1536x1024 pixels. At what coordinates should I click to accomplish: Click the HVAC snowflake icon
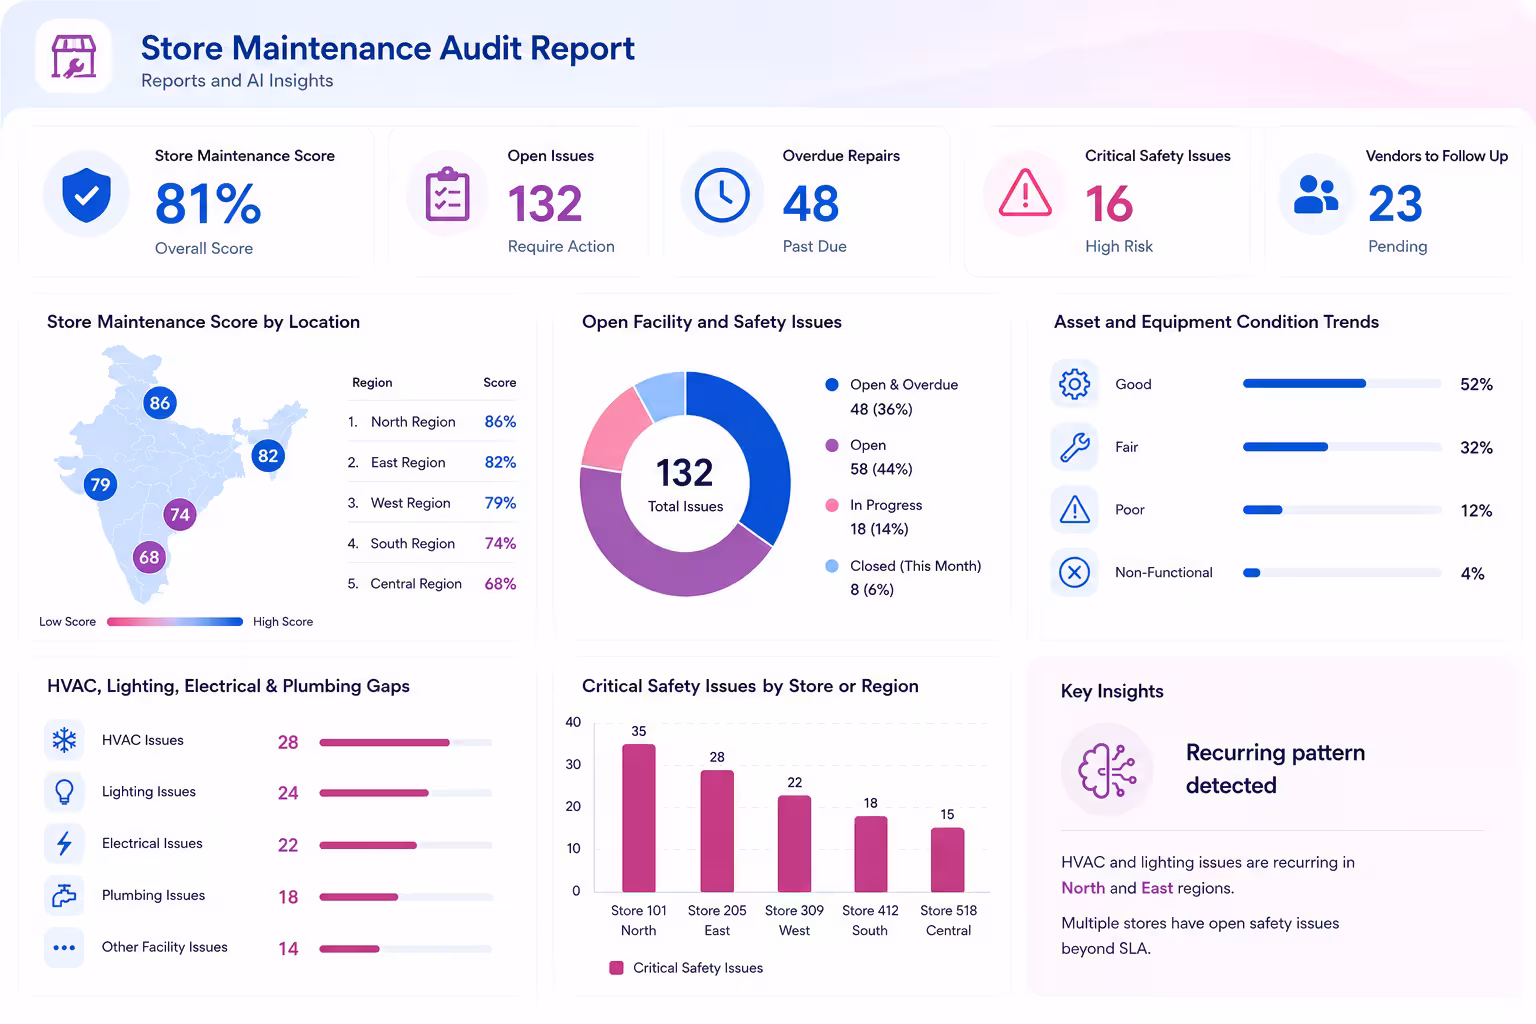tap(64, 740)
